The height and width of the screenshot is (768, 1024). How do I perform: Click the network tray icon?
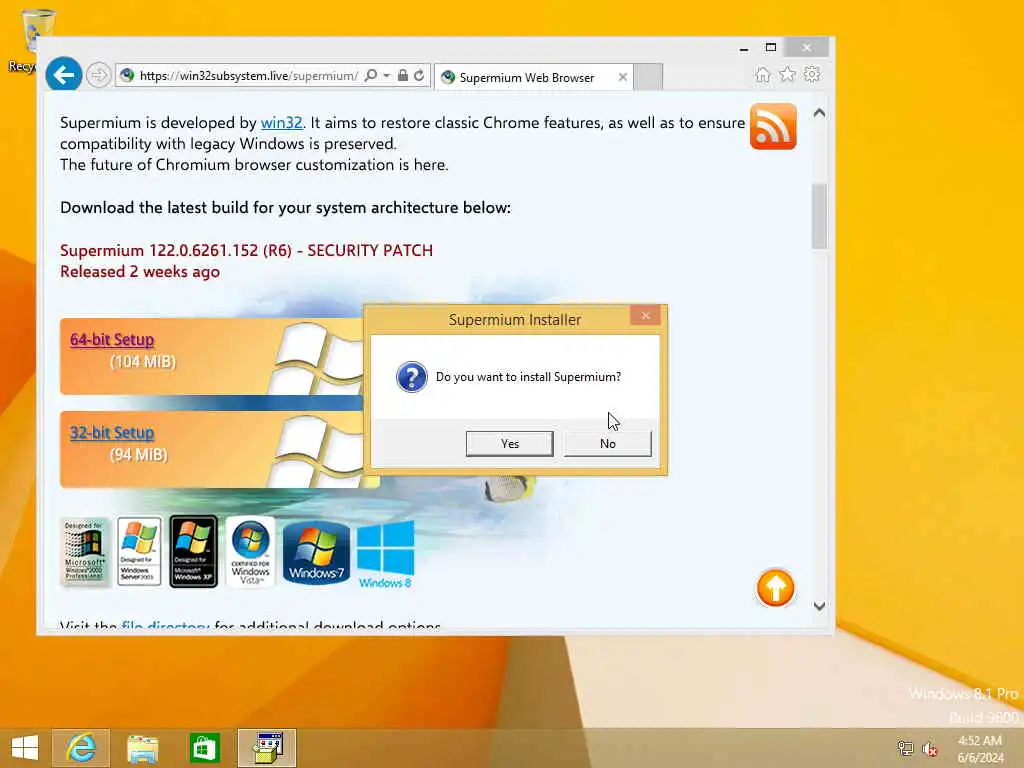pos(905,748)
